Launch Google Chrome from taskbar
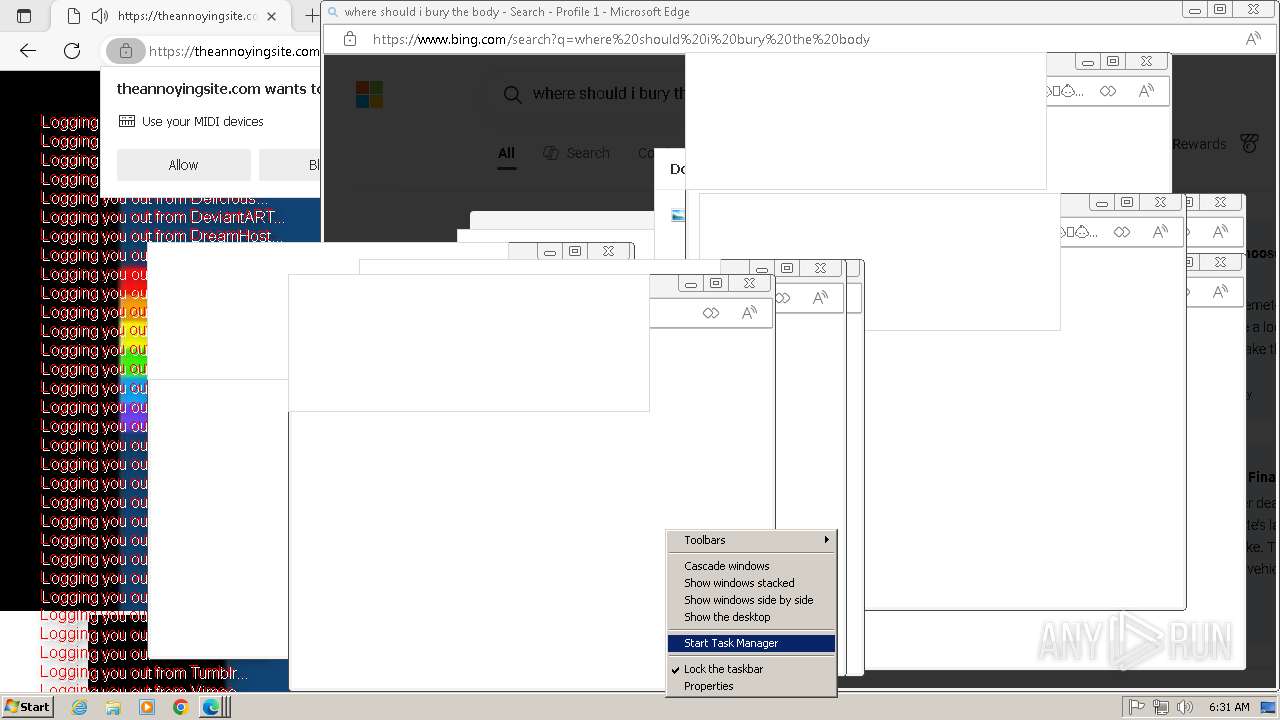This screenshot has width=1280, height=720. [181, 707]
